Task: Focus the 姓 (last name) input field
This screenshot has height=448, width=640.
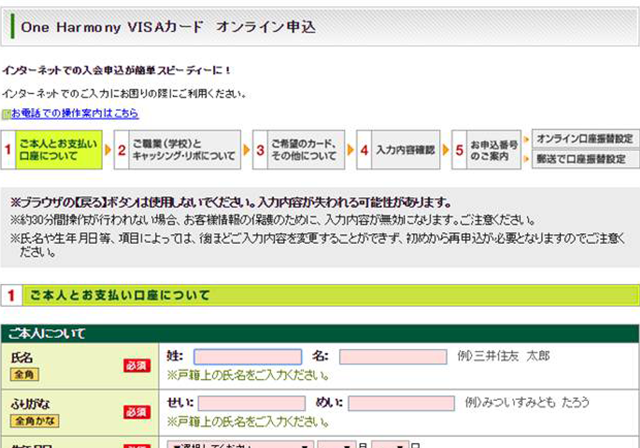Action: (247, 357)
